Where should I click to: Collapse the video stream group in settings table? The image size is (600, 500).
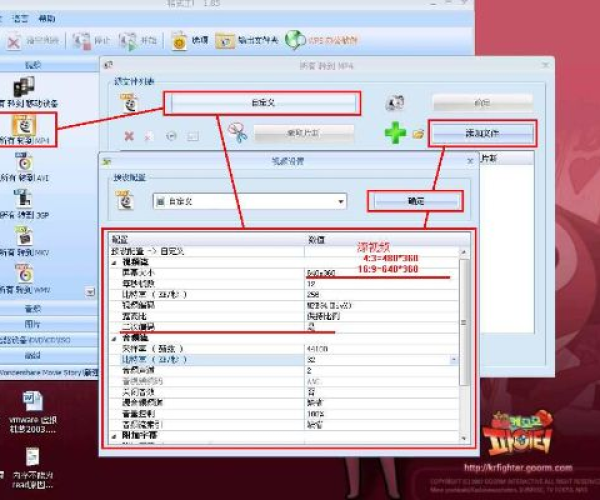click(114, 262)
